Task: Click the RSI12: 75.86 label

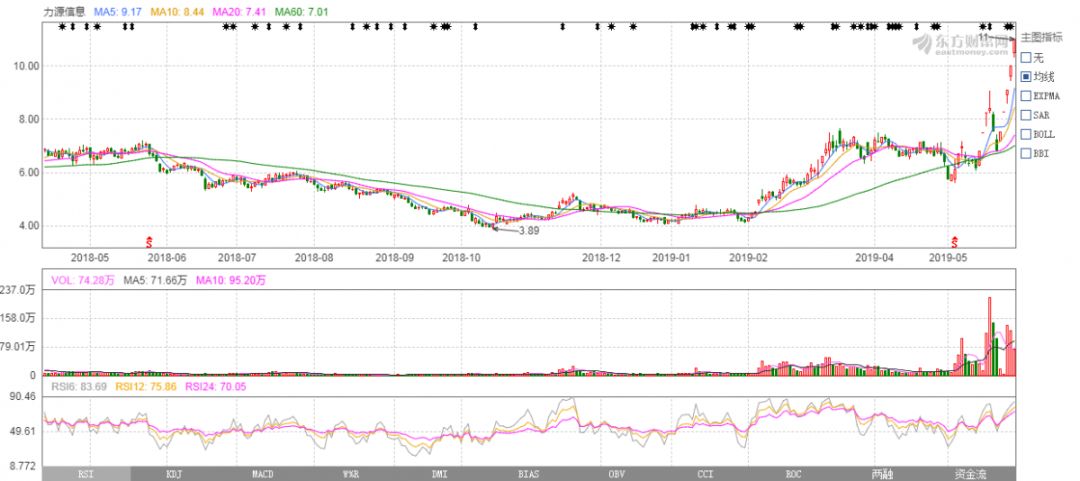Action: click(145, 387)
